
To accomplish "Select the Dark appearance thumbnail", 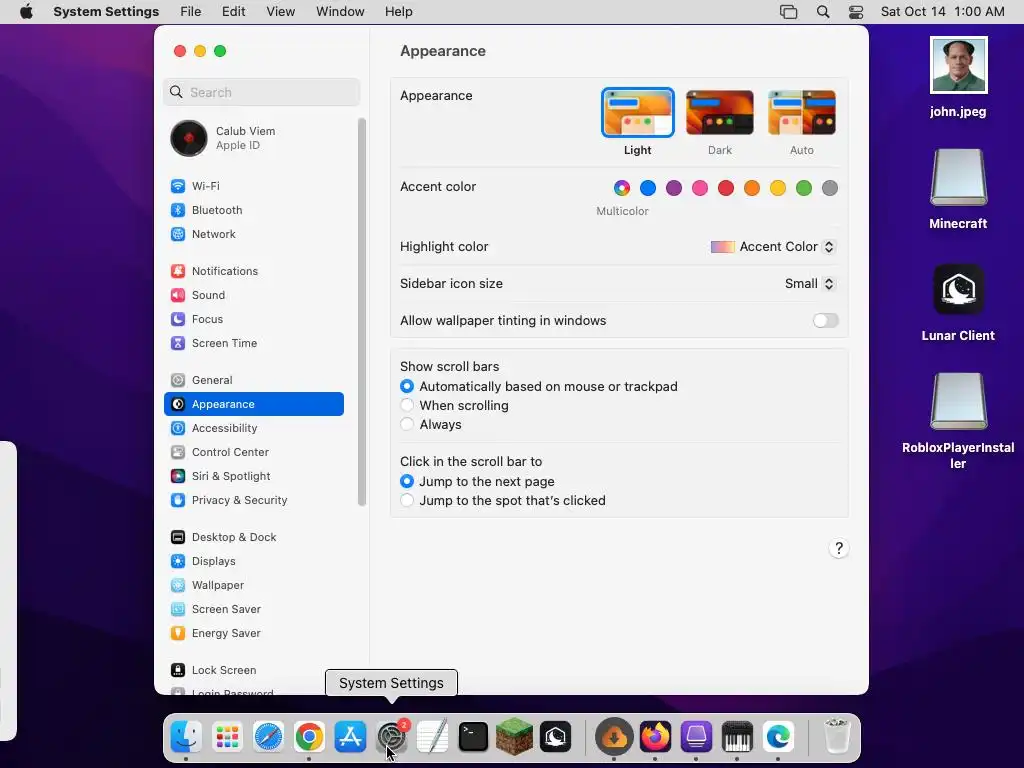I will [x=720, y=113].
